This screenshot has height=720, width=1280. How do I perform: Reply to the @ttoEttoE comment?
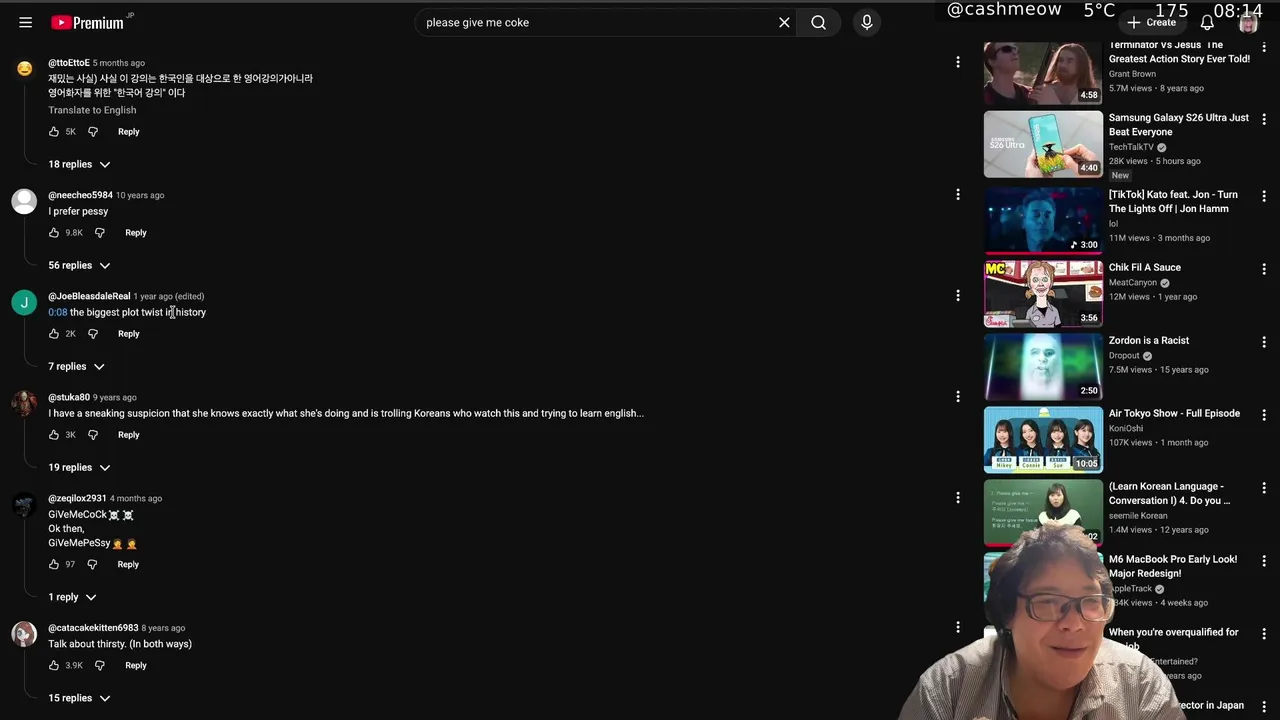[128, 132]
